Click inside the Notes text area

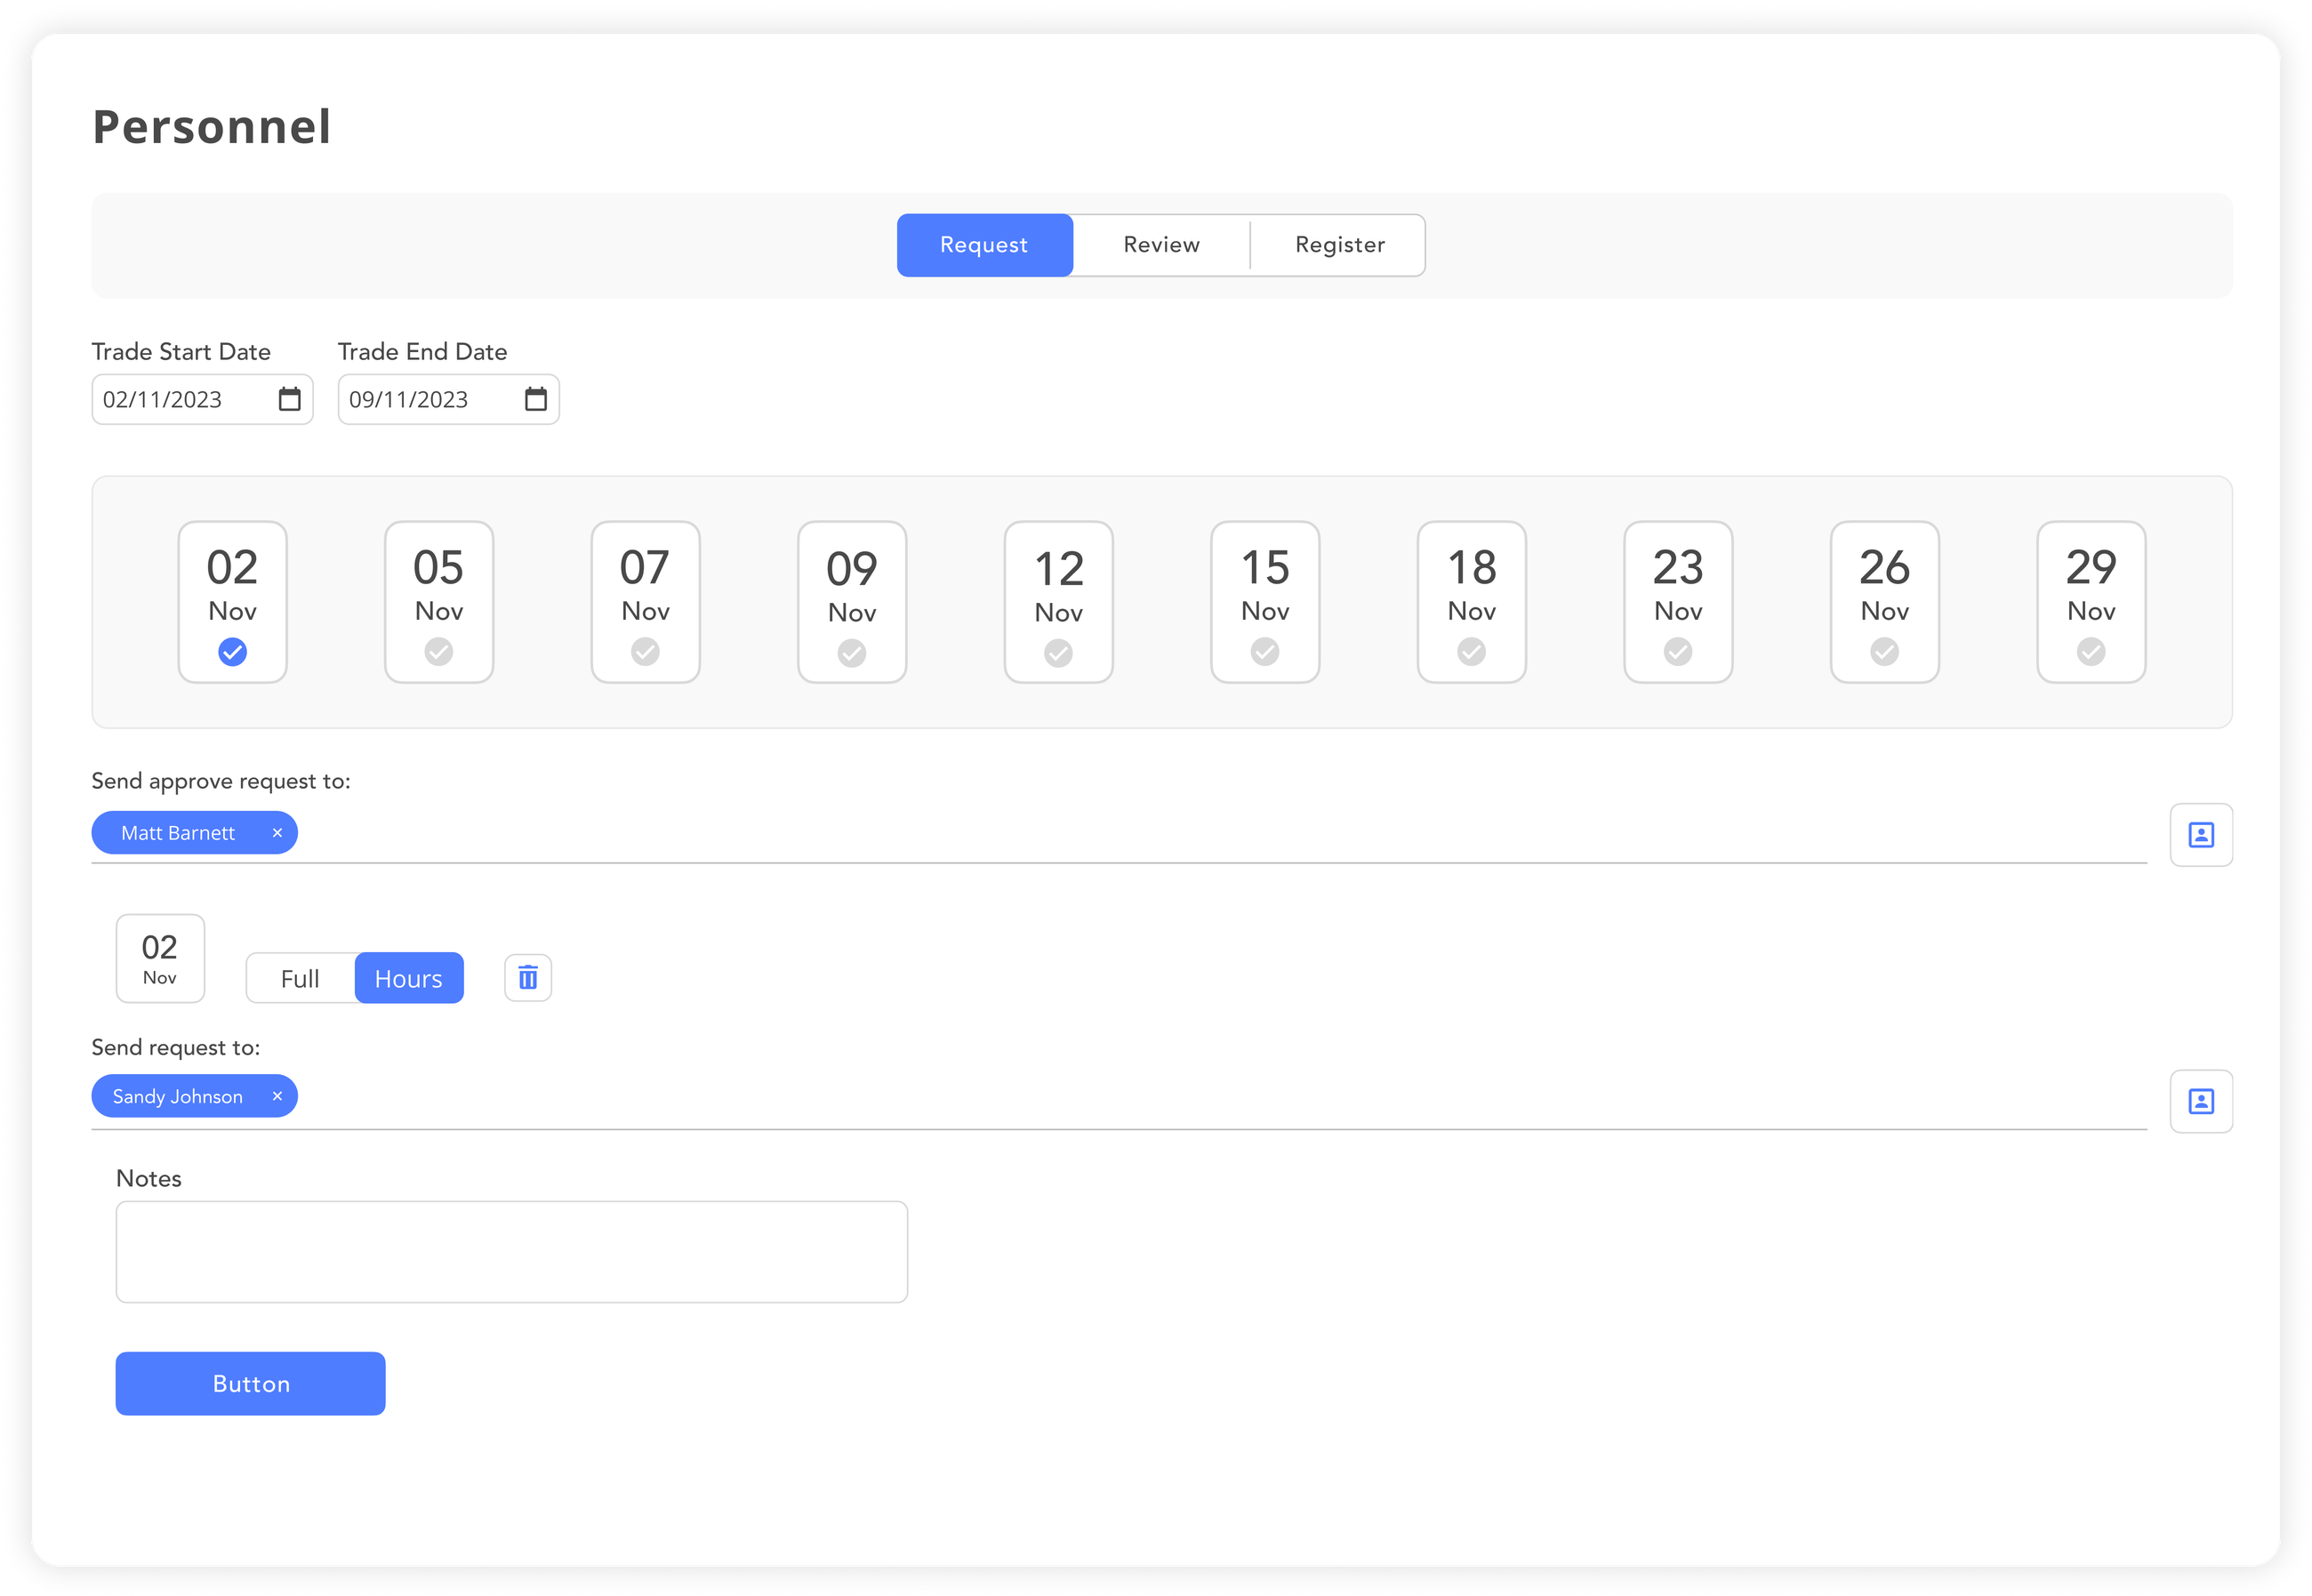coord(511,1251)
